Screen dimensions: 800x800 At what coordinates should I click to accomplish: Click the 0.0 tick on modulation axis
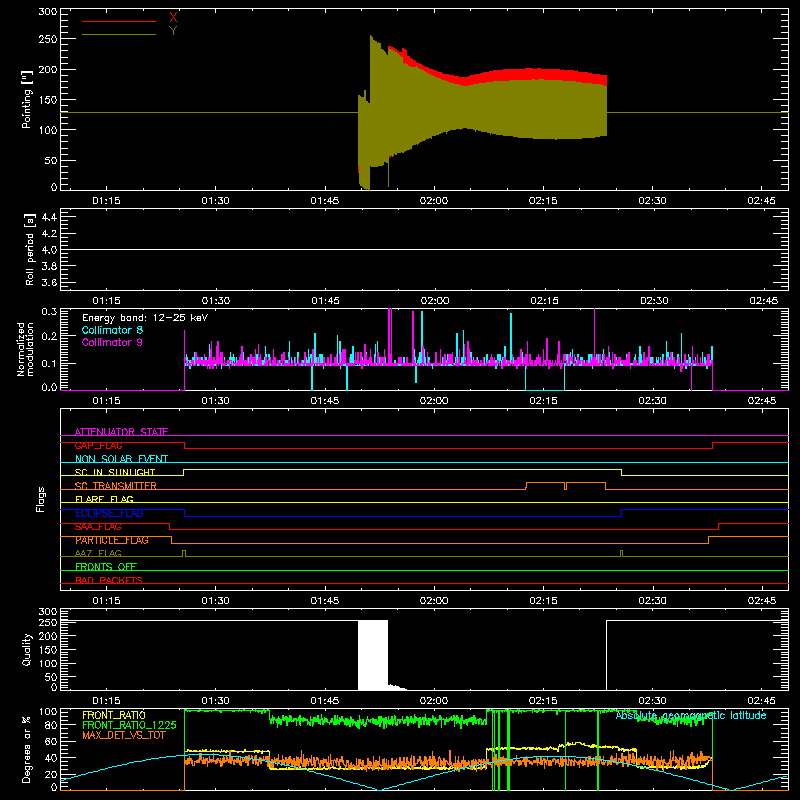[x=49, y=387]
